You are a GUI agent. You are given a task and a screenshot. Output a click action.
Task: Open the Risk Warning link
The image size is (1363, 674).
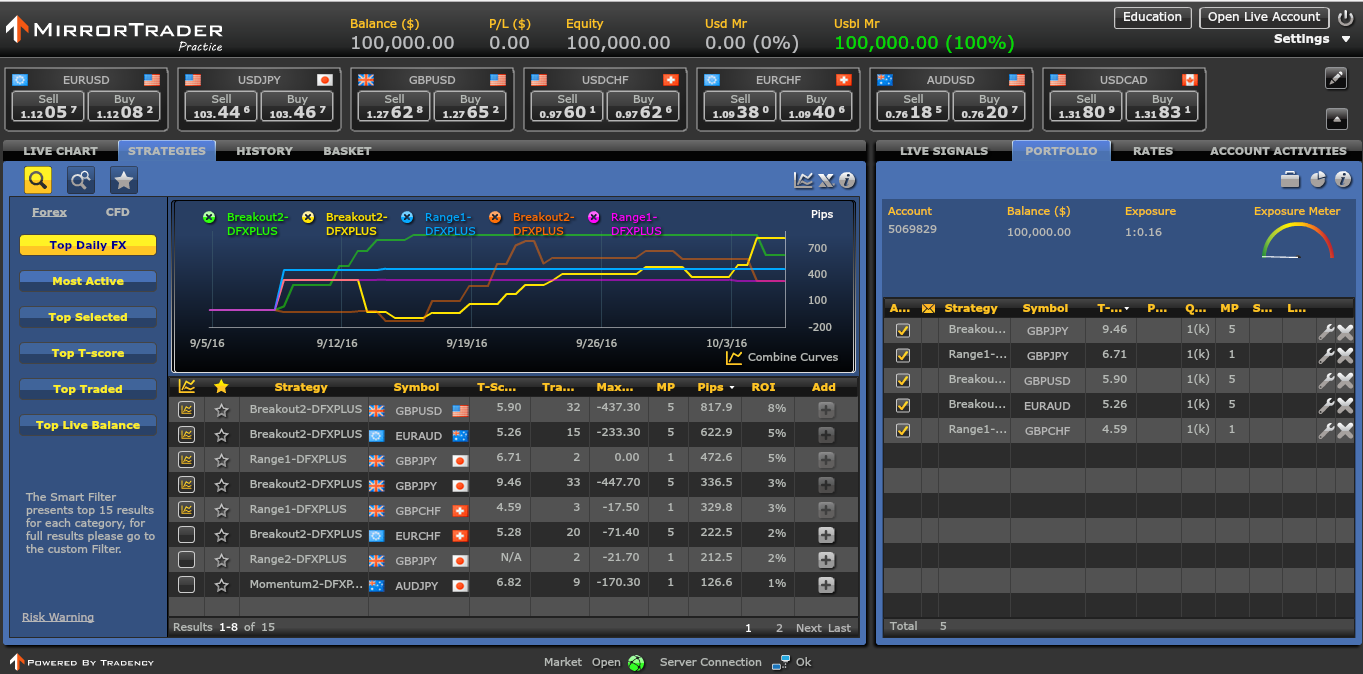(58, 617)
